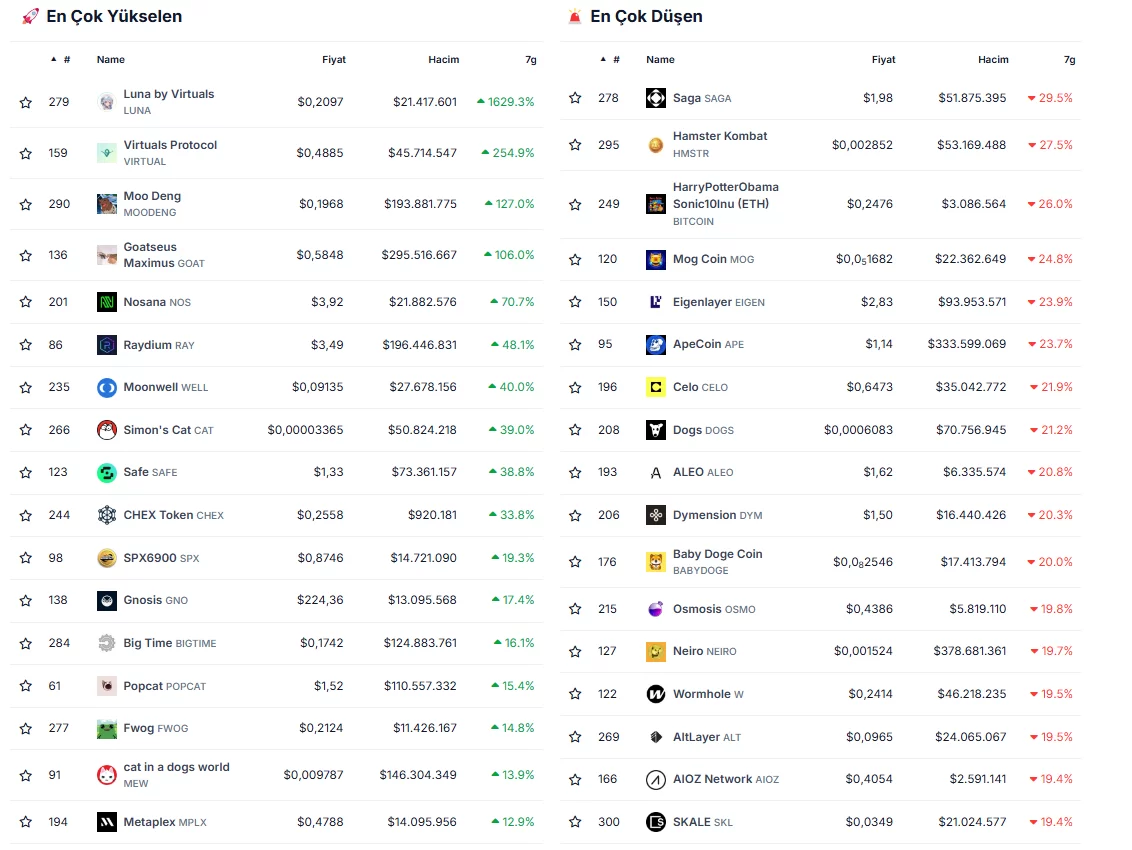Click the Moo Deng coin icon

[107, 204]
